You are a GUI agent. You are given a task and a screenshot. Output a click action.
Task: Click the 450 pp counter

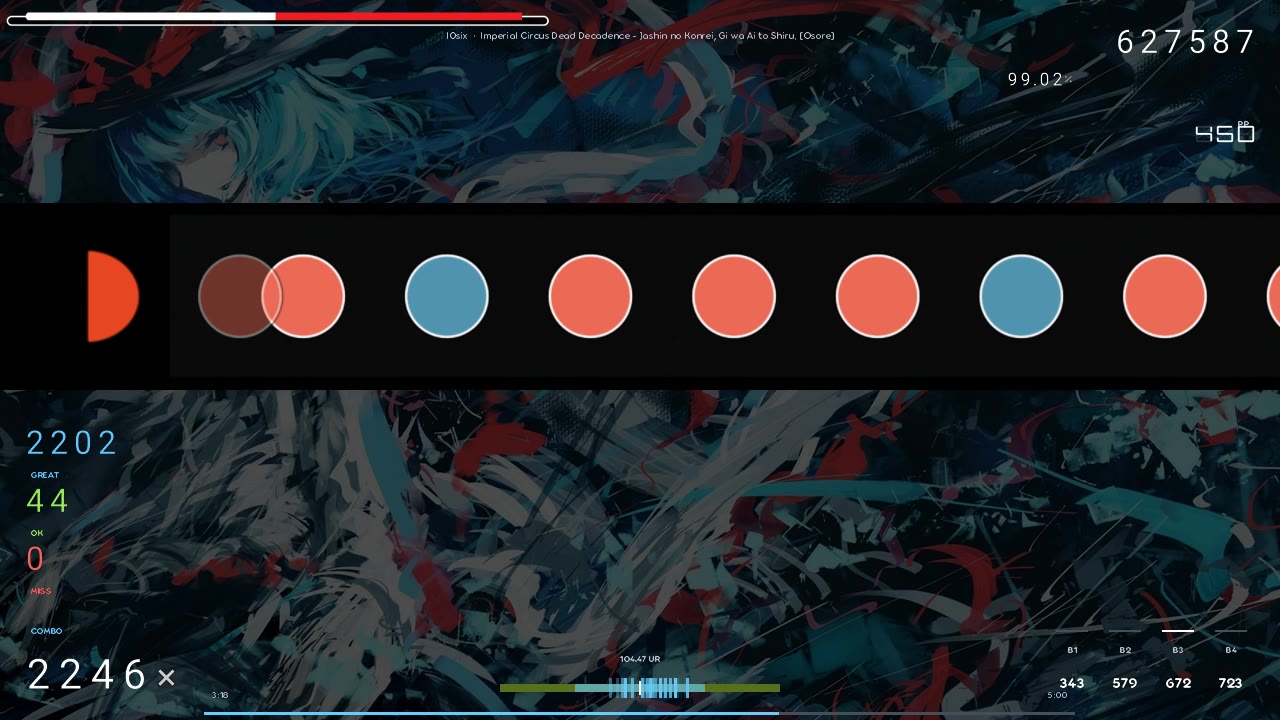point(1225,133)
